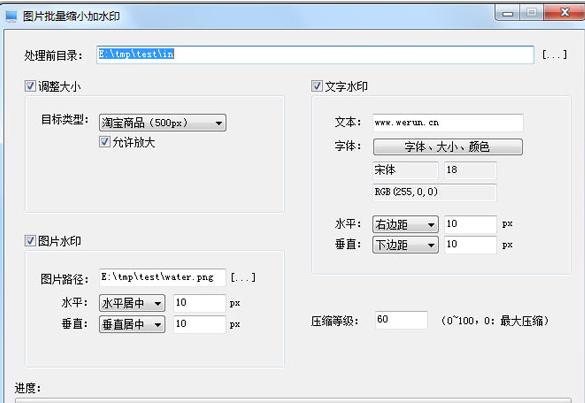
Task: Click the RGB (255,0,0) color display box
Action: [x=435, y=192]
